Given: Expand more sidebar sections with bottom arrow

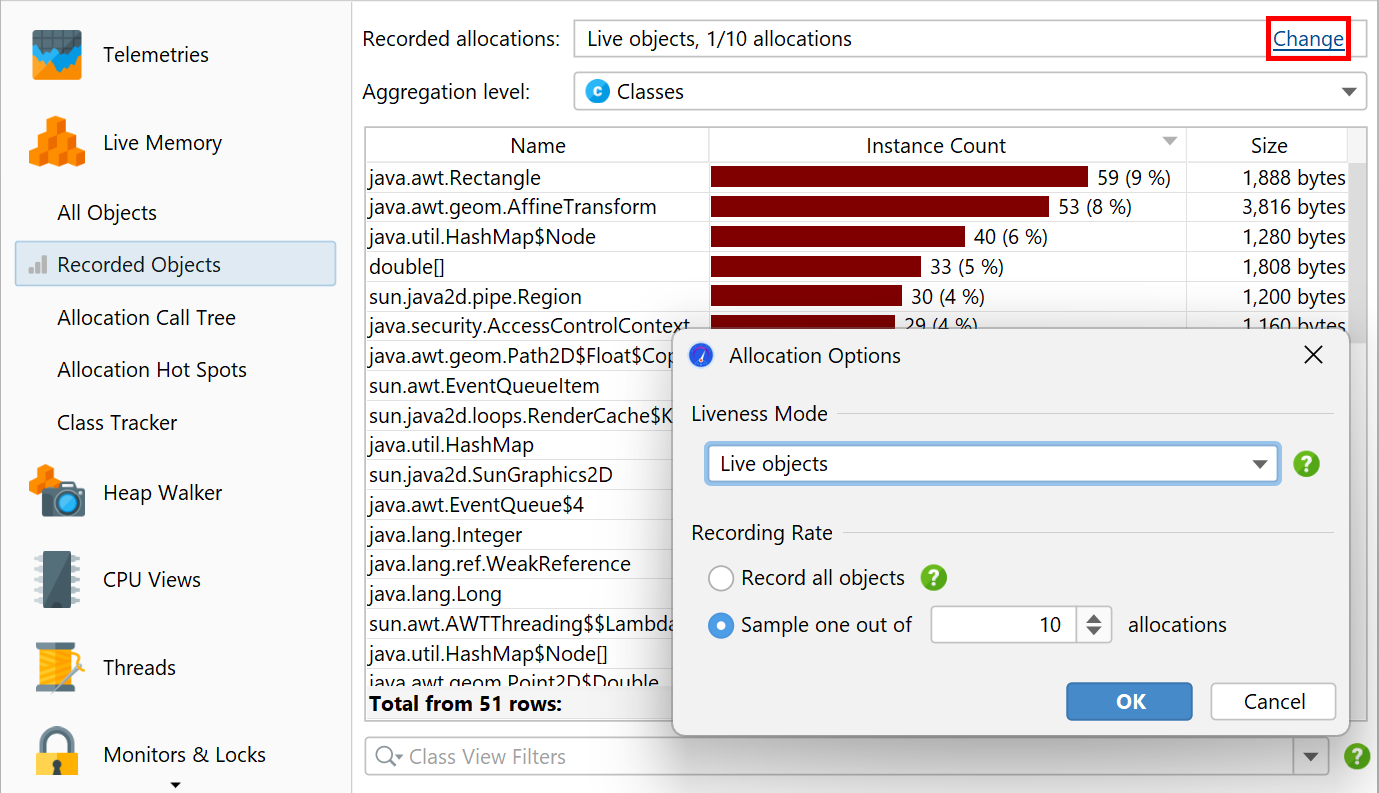Looking at the screenshot, I should (175, 785).
